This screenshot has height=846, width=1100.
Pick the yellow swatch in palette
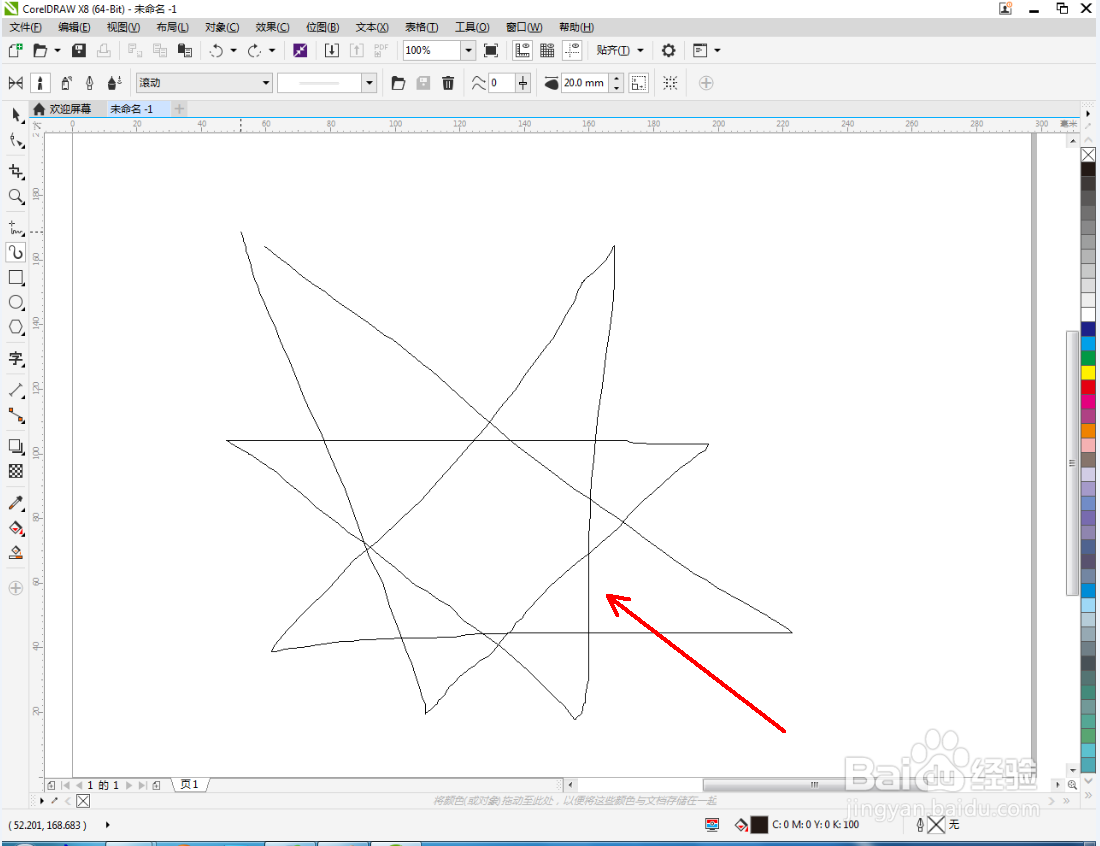[x=1088, y=372]
